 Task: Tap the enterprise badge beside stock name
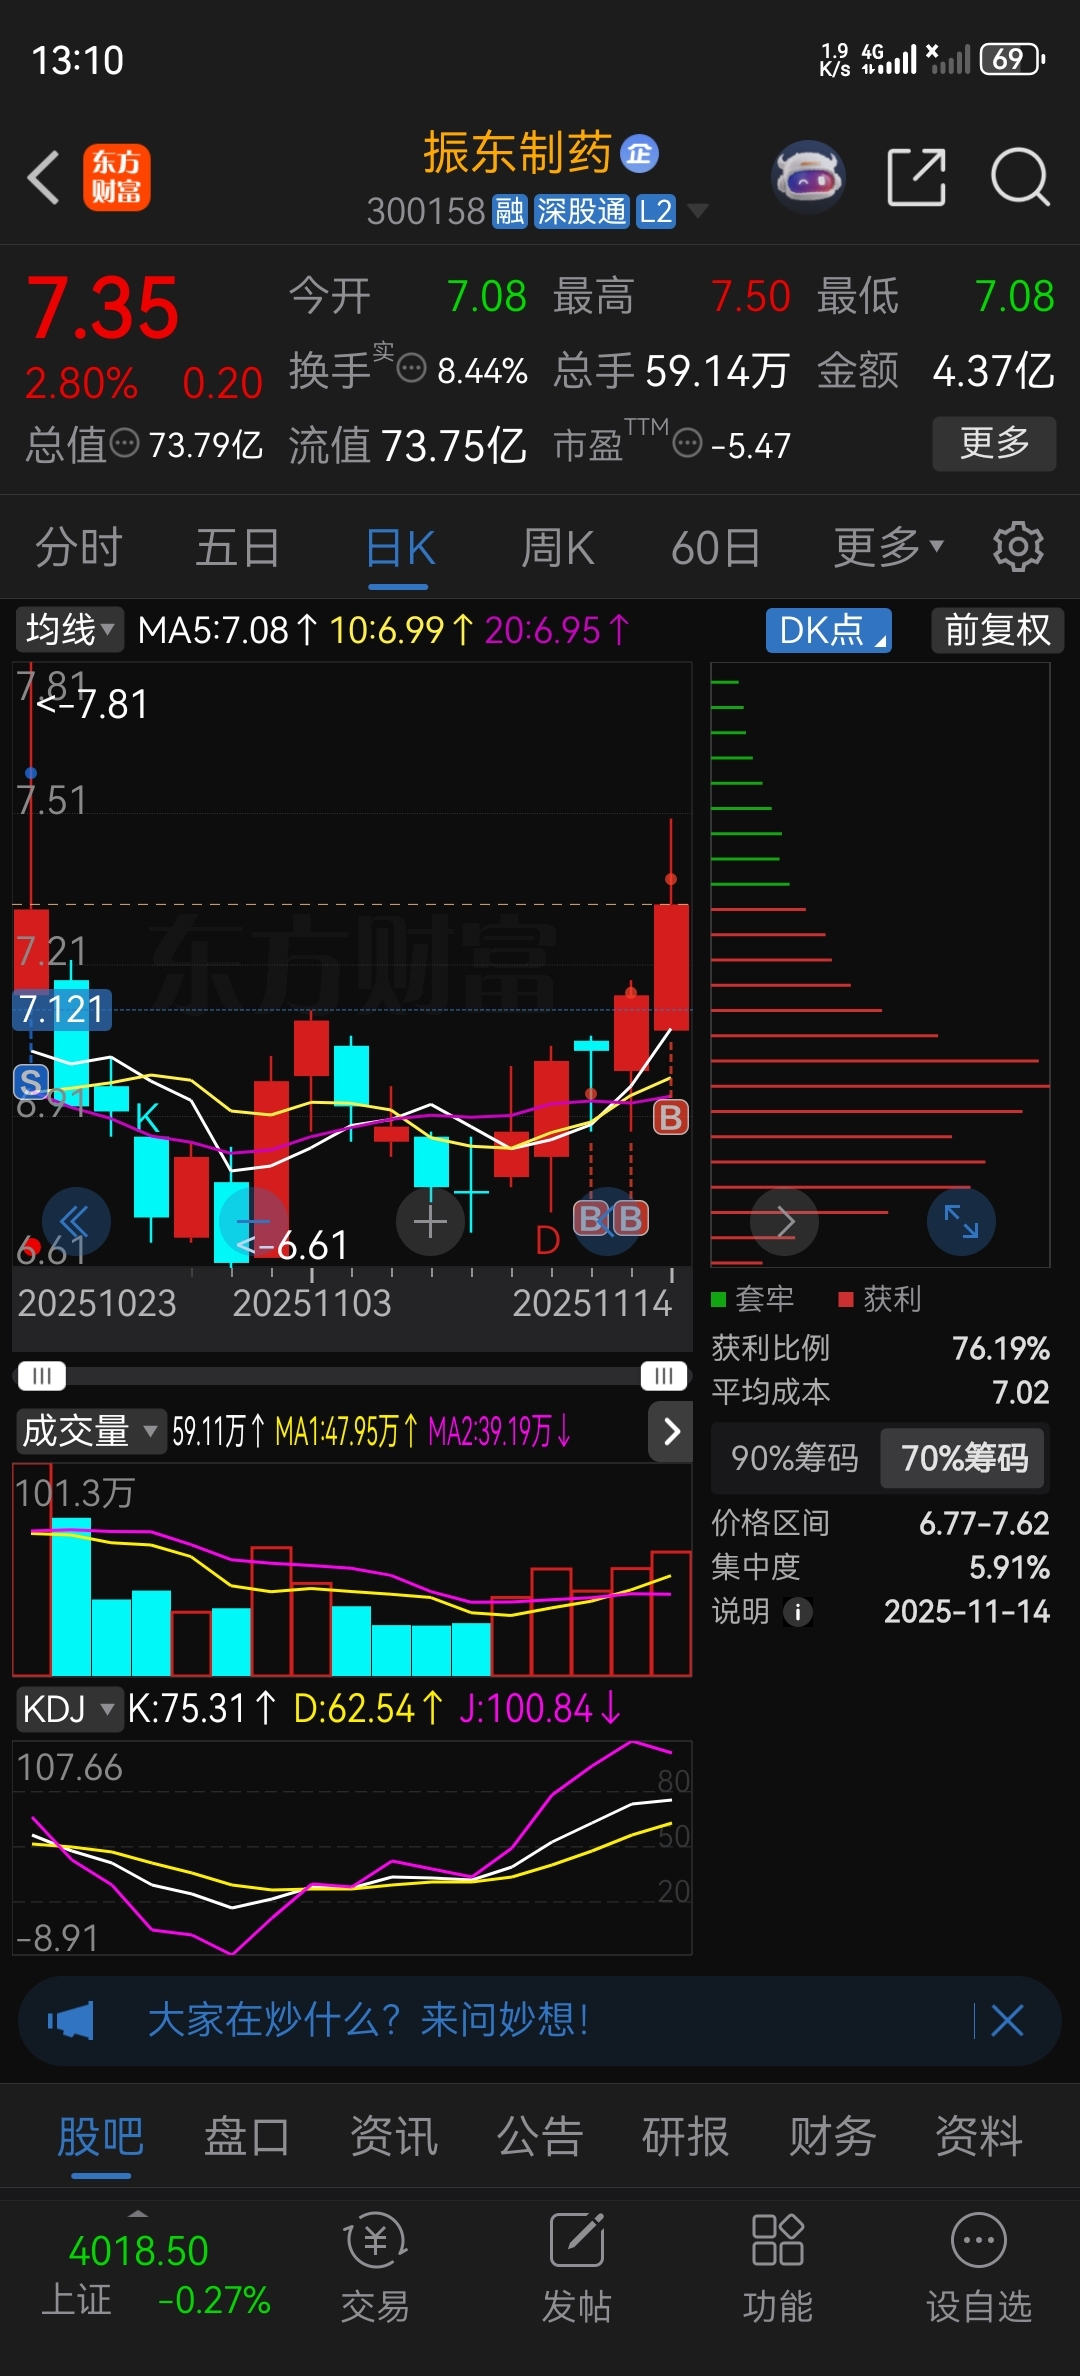coord(640,153)
